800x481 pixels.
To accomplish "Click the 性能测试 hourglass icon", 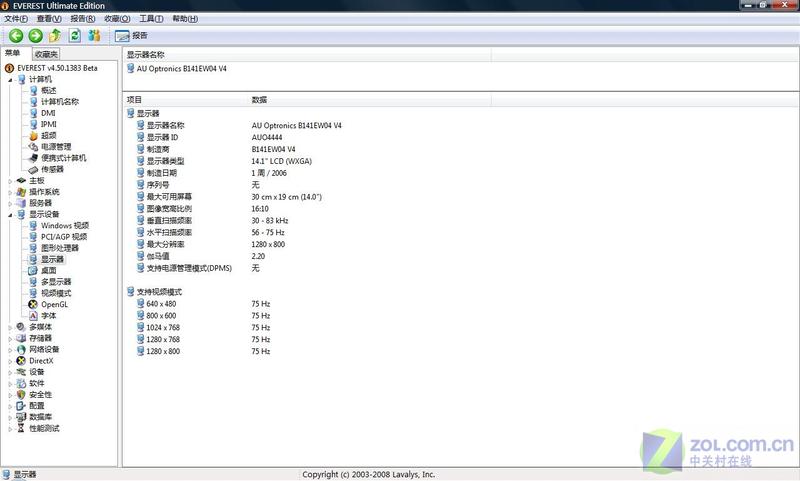I will click(x=21, y=428).
